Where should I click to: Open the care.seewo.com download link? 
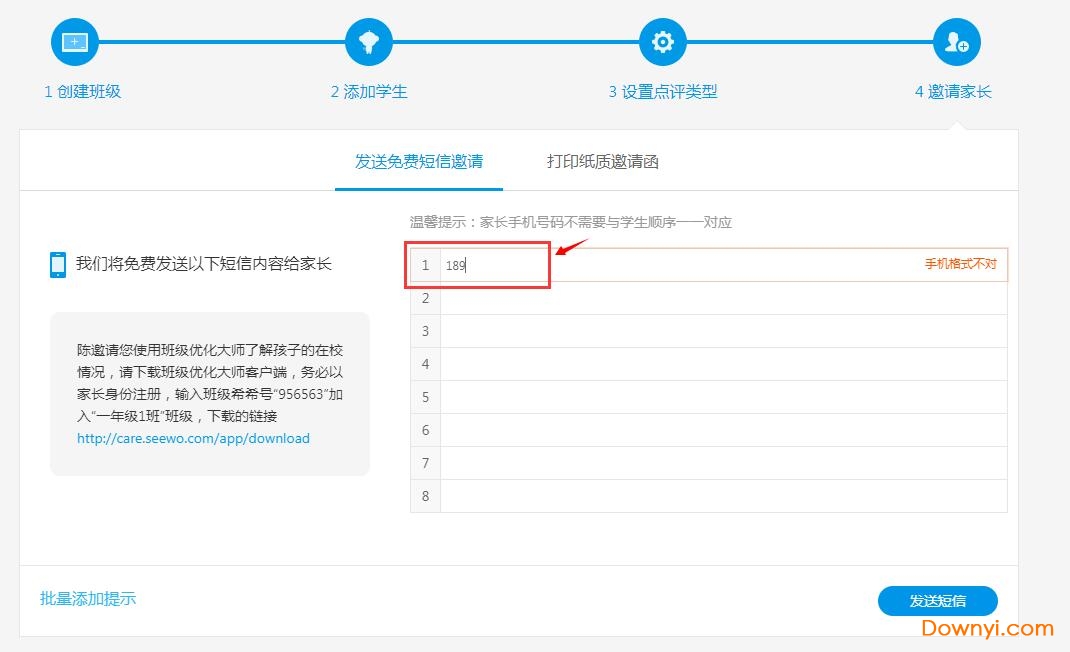[193, 438]
